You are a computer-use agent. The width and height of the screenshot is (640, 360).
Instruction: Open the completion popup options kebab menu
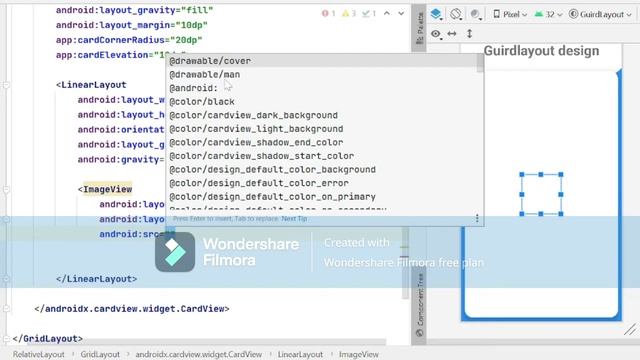coord(477,219)
